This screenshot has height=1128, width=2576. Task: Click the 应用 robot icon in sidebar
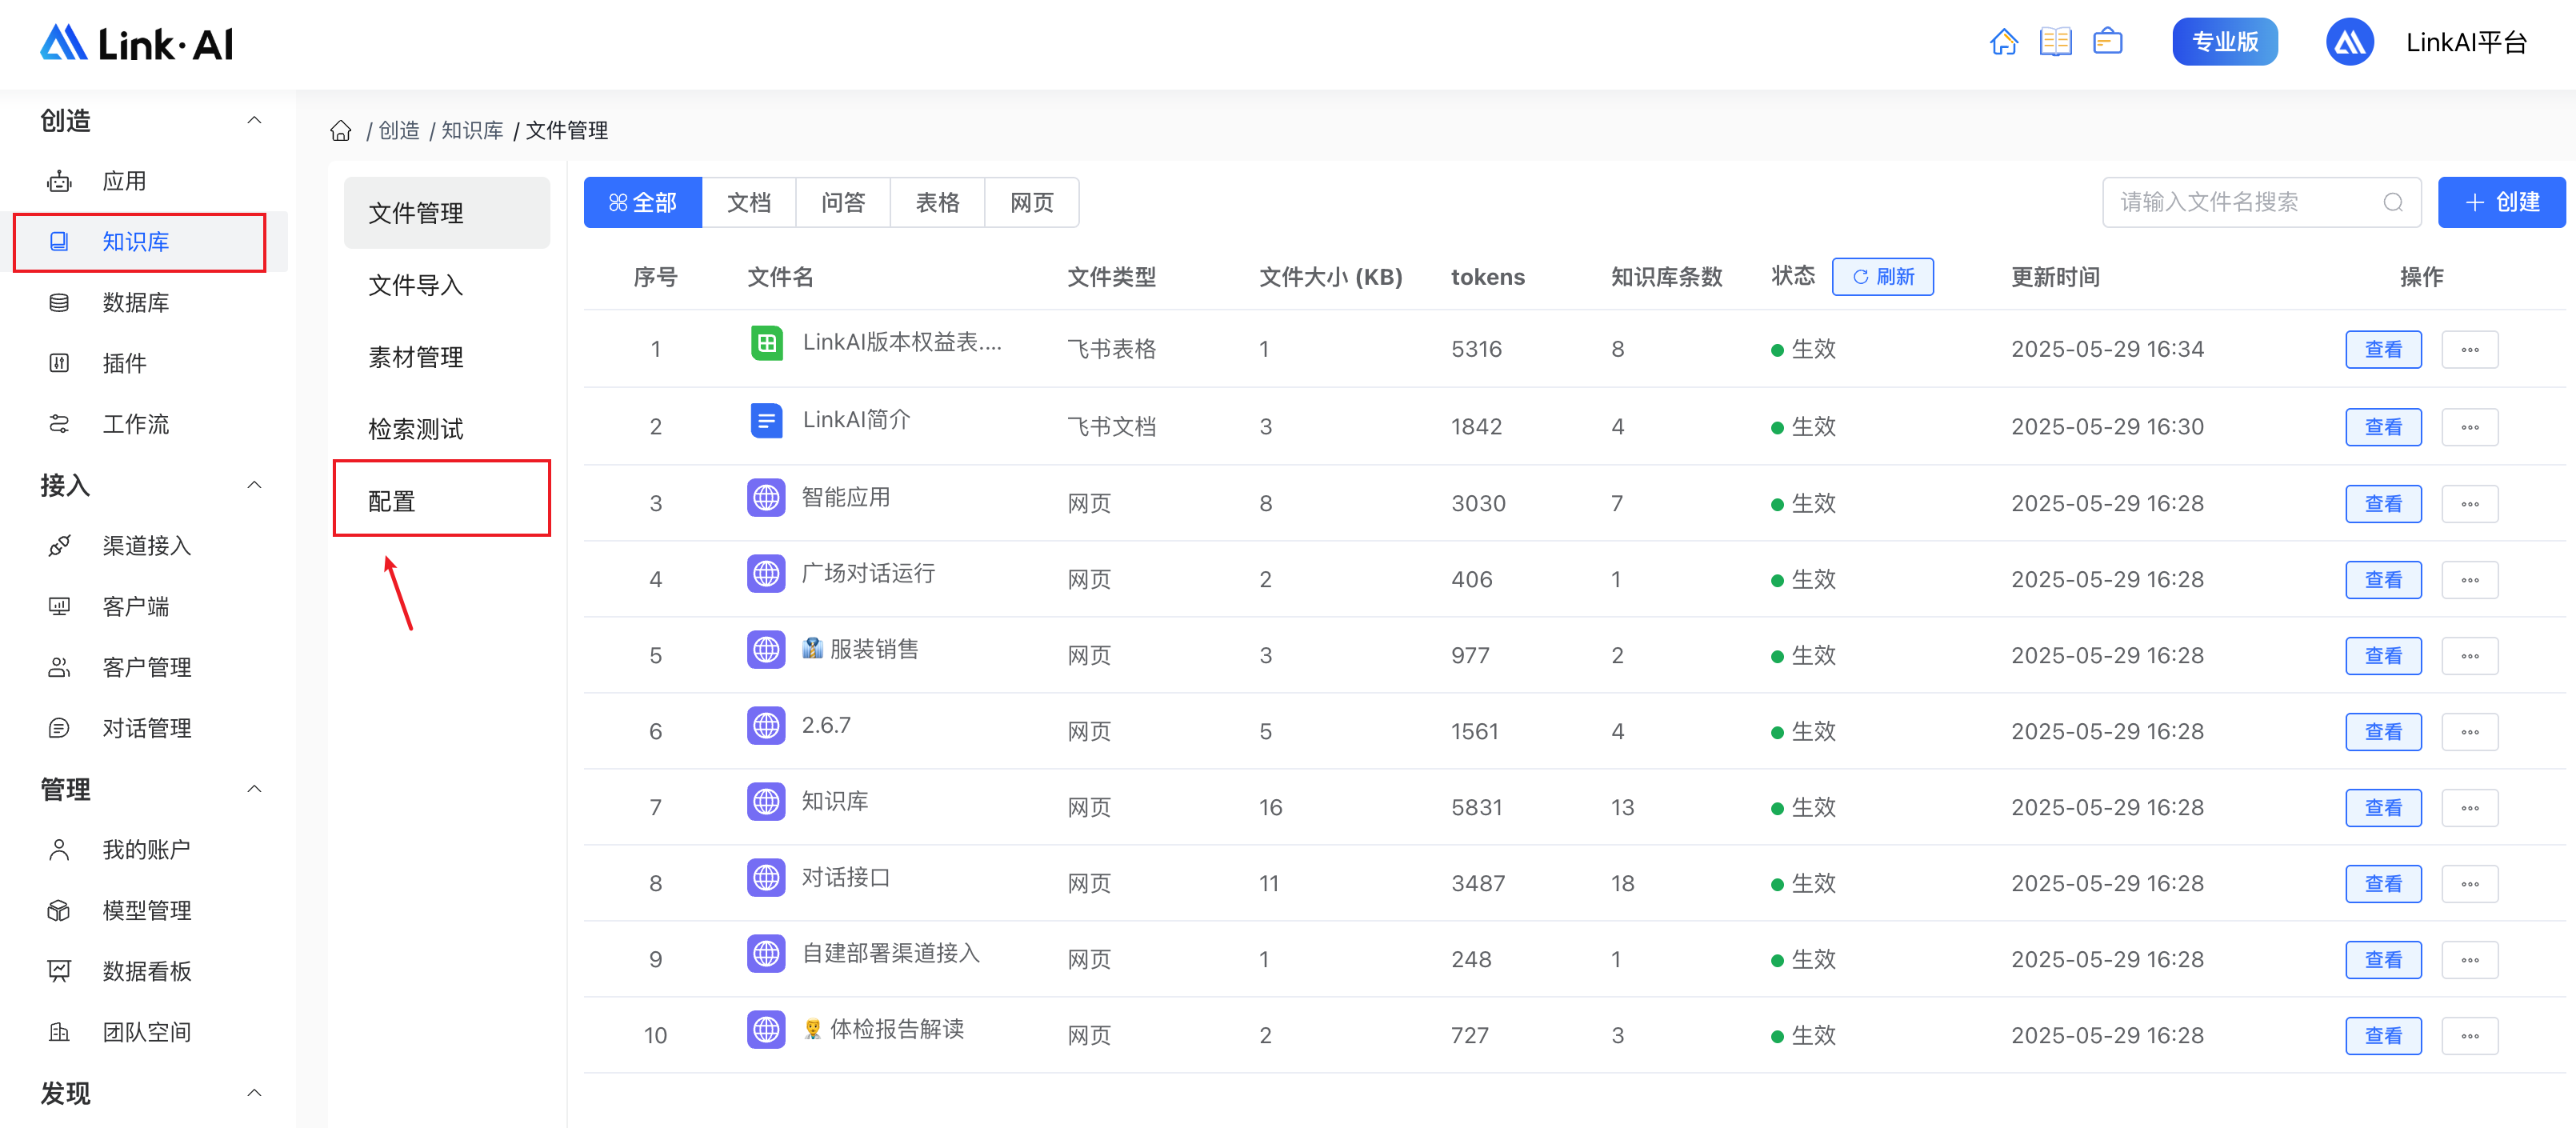59,181
